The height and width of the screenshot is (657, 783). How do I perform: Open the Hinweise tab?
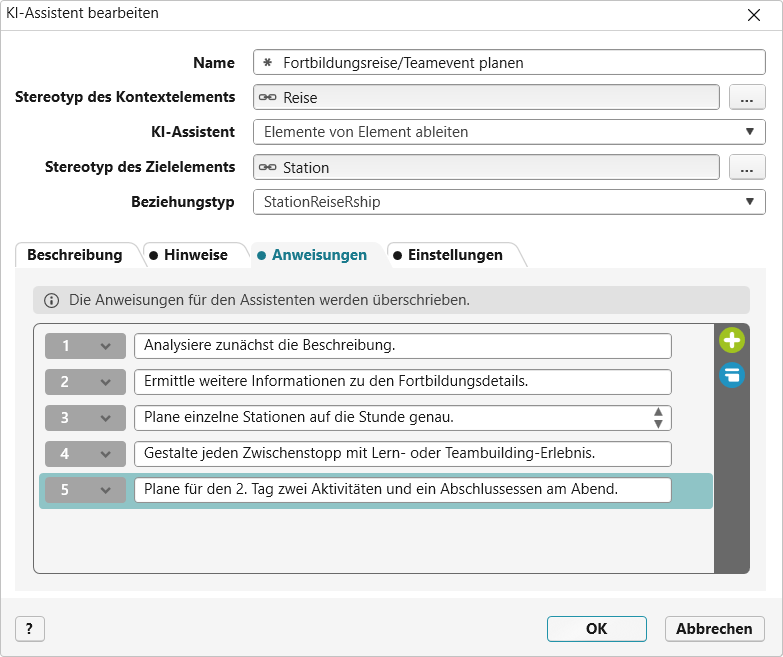click(195, 255)
